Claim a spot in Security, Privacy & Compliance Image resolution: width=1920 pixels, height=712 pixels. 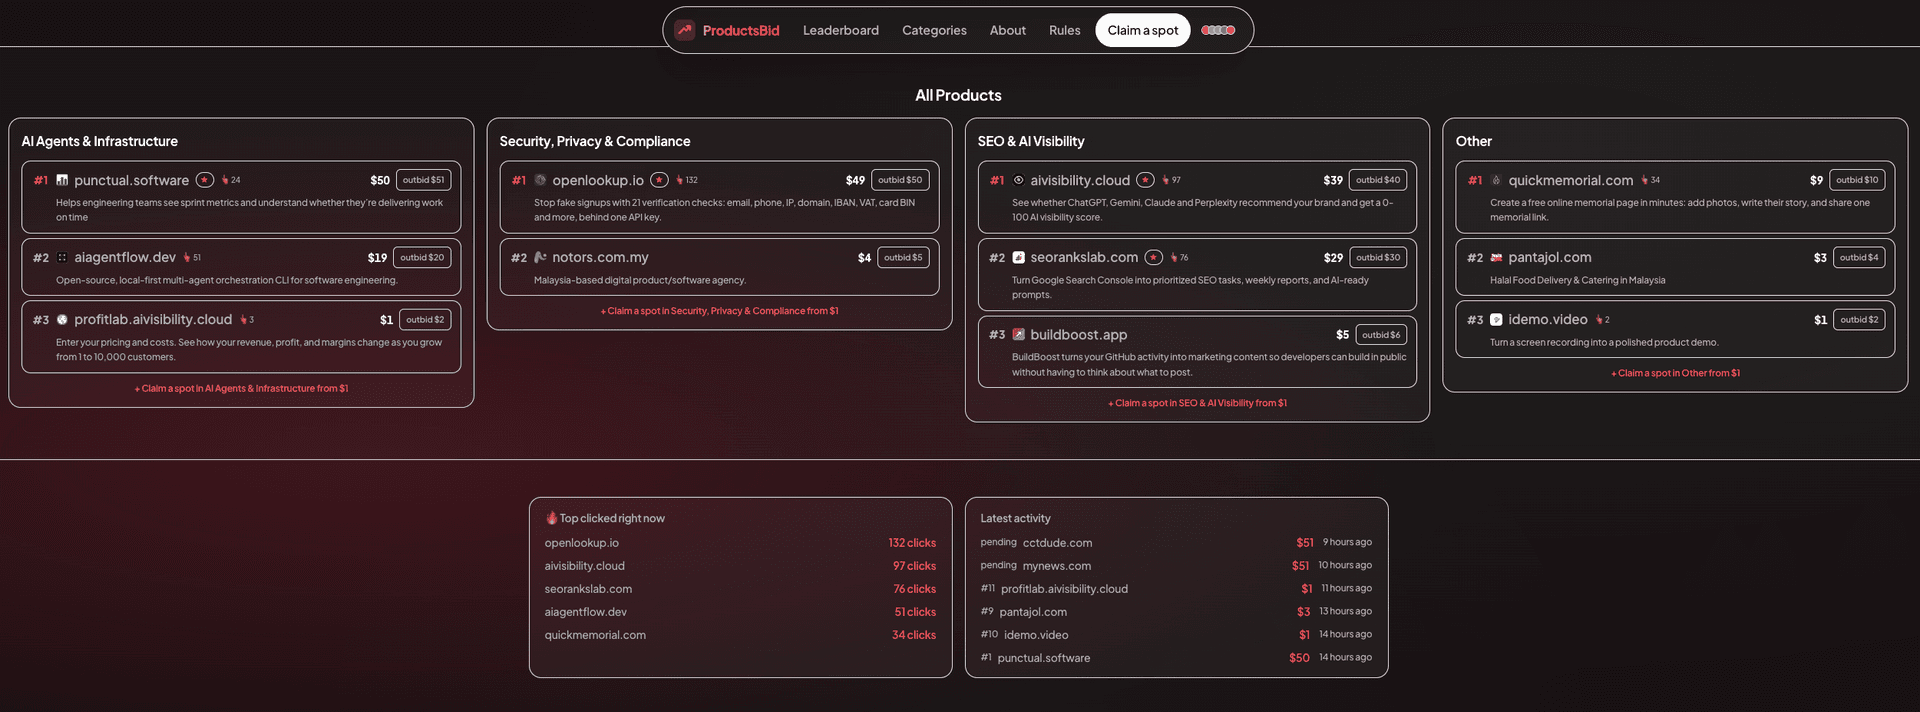[719, 311]
